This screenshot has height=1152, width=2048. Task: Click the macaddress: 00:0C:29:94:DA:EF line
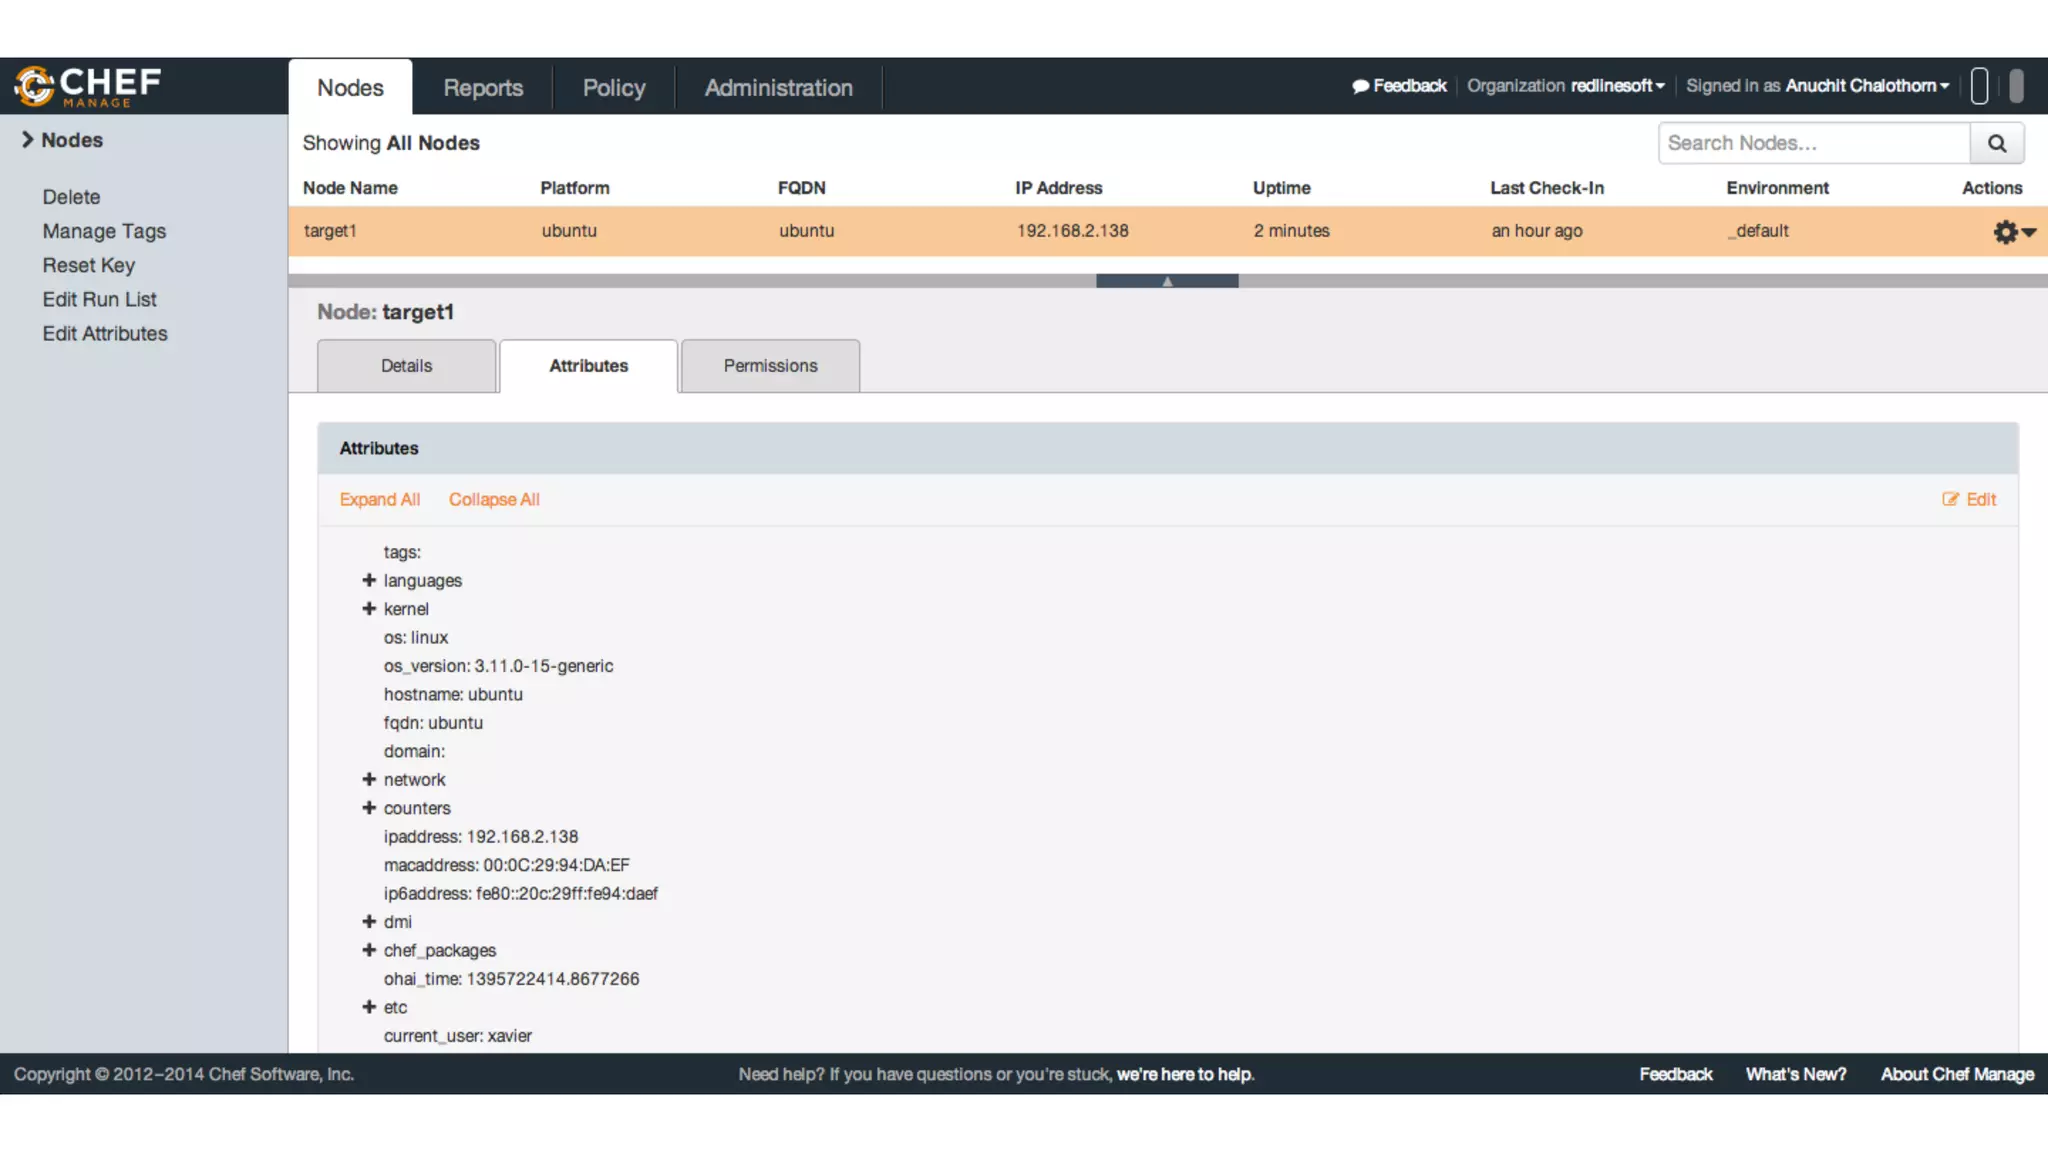(x=507, y=865)
